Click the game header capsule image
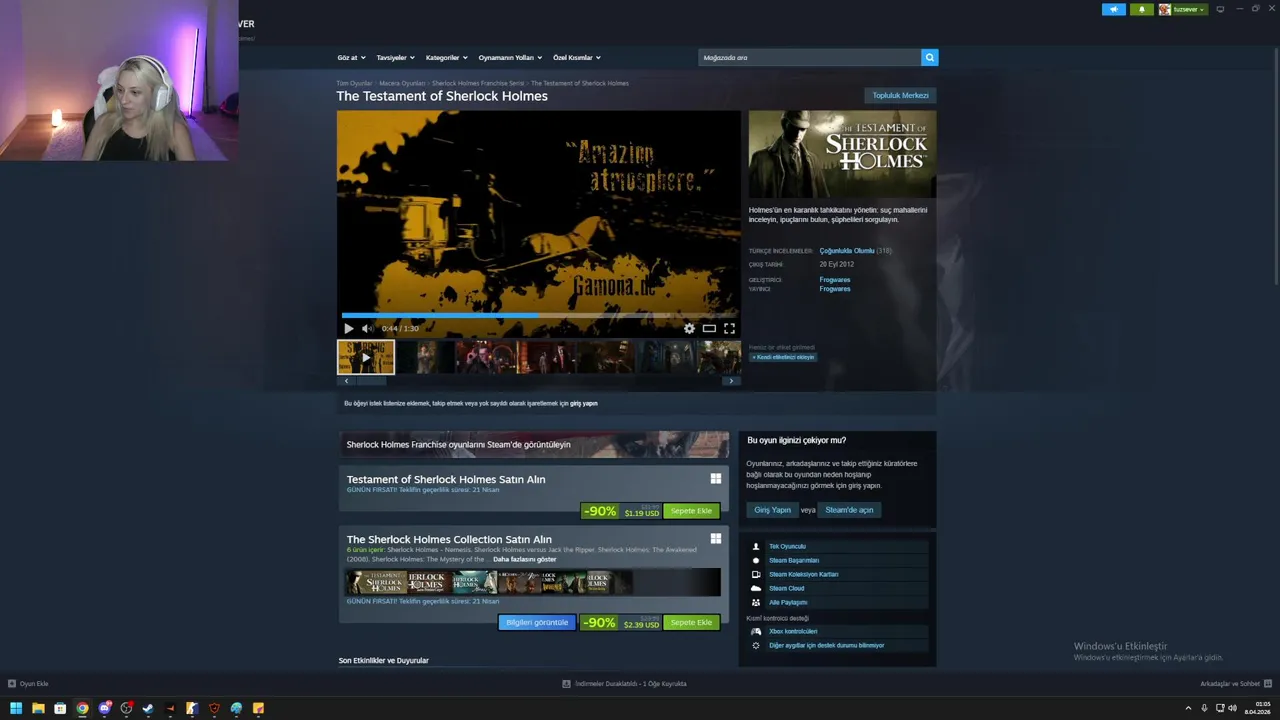 pyautogui.click(x=842, y=154)
